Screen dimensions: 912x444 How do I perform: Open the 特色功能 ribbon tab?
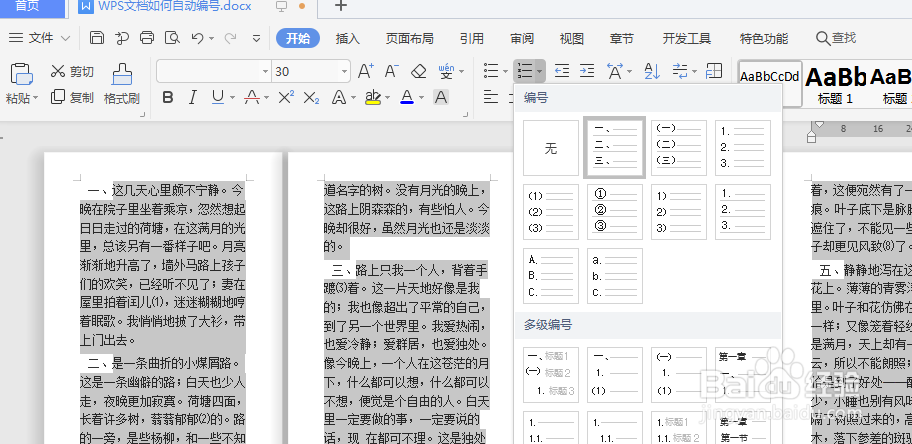[x=764, y=38]
